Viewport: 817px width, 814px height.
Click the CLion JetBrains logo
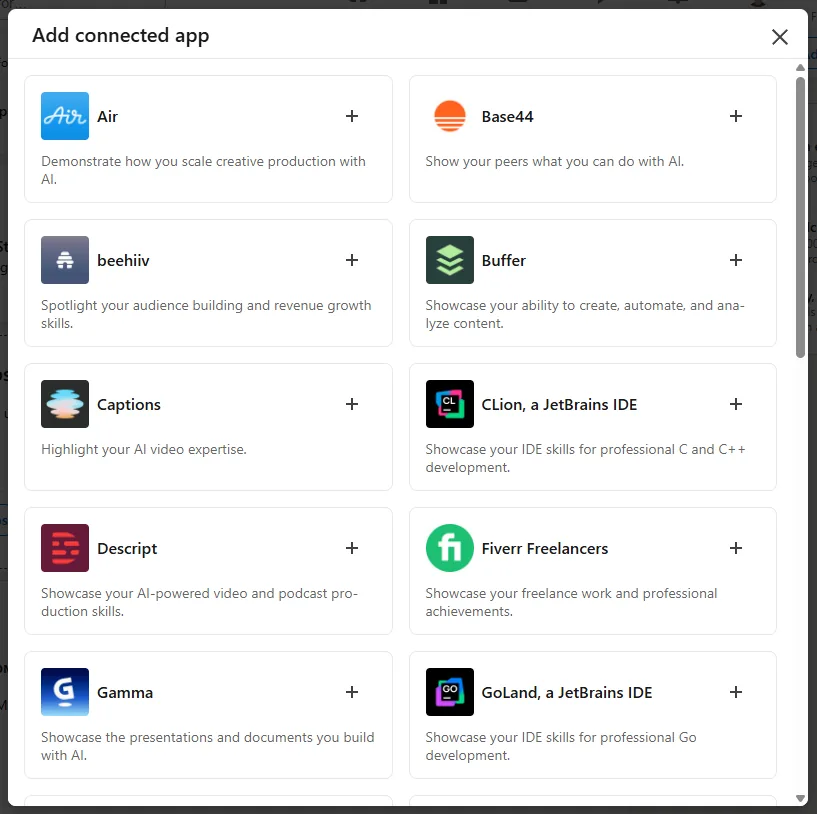[x=449, y=404]
